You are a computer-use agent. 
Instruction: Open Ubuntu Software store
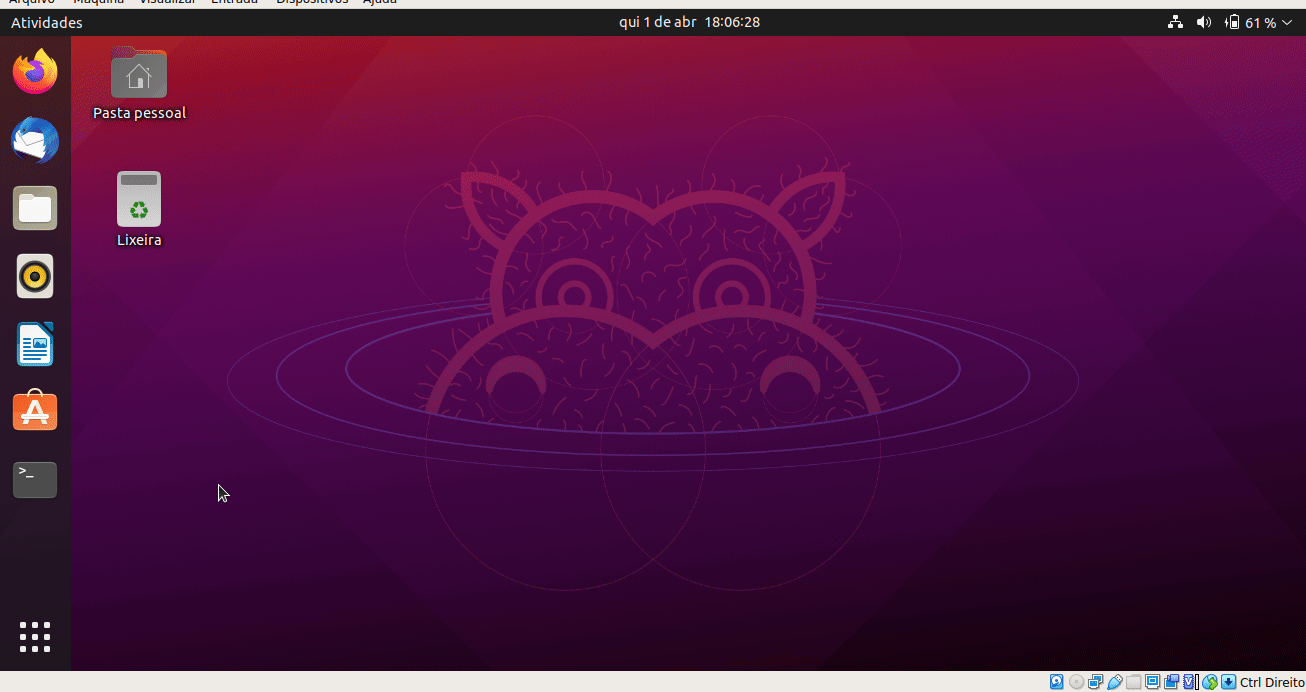(35, 411)
